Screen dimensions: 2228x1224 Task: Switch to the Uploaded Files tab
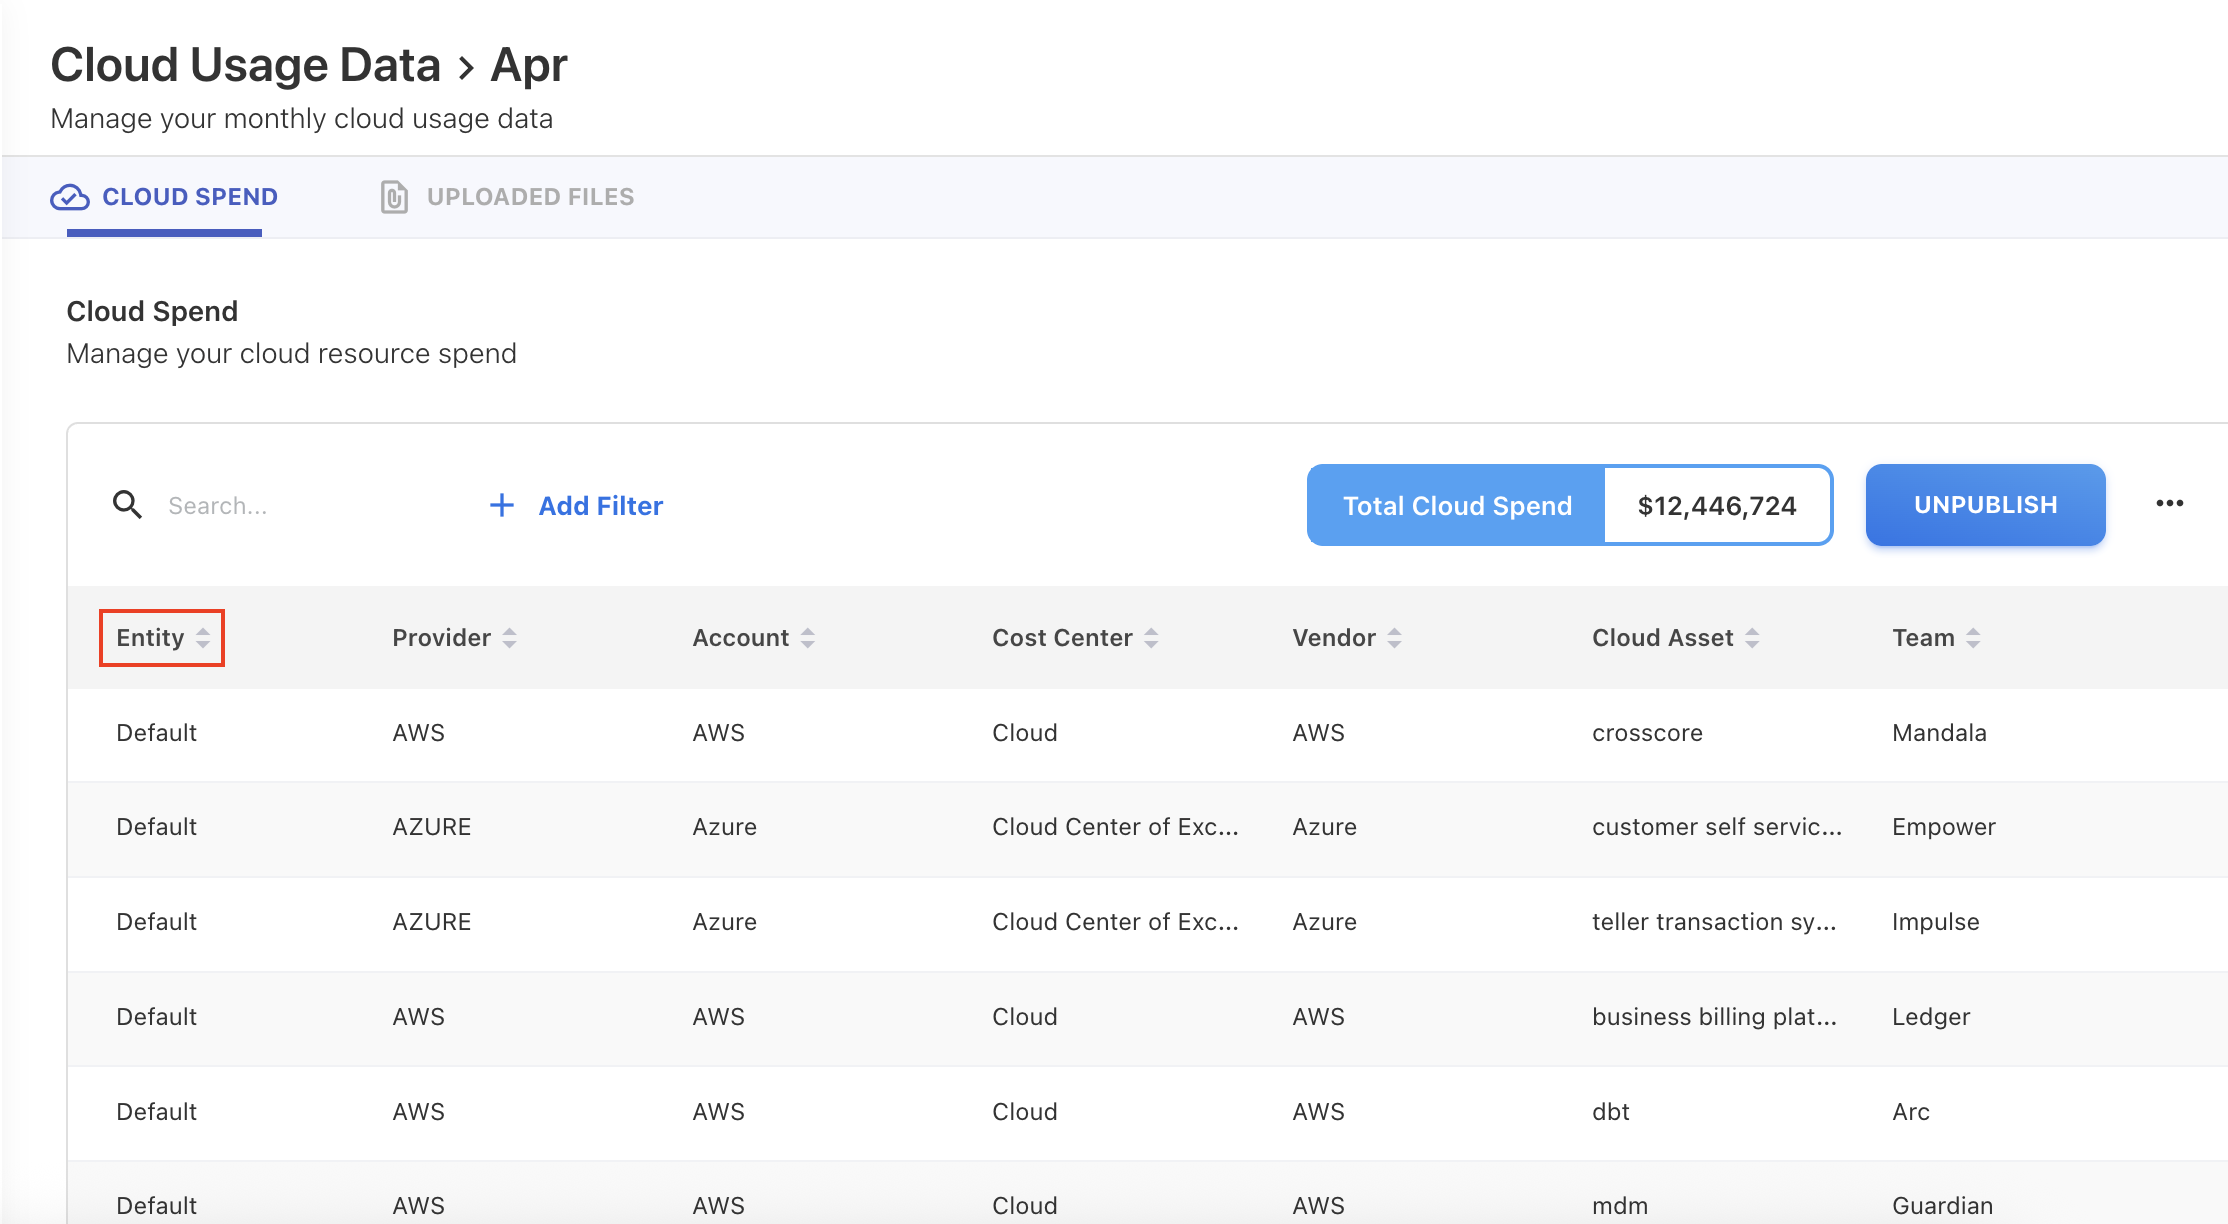click(530, 197)
